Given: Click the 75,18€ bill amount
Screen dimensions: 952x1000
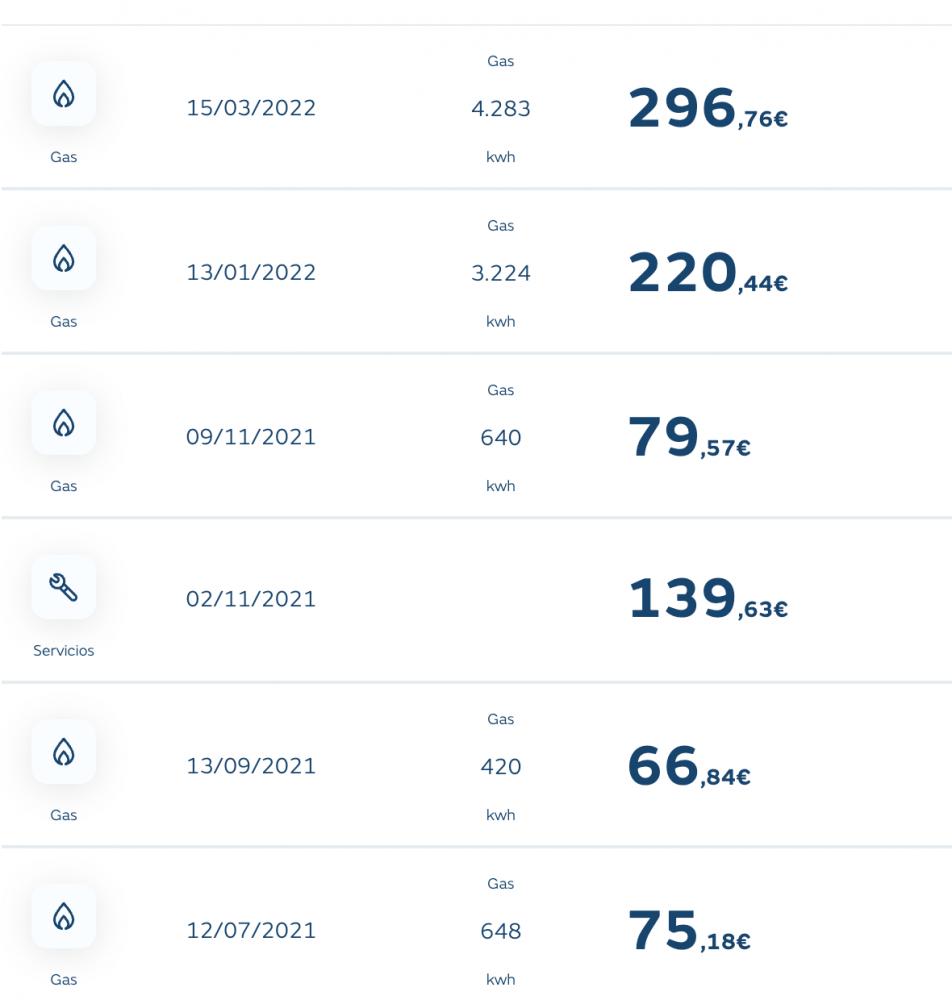Looking at the screenshot, I should 689,930.
